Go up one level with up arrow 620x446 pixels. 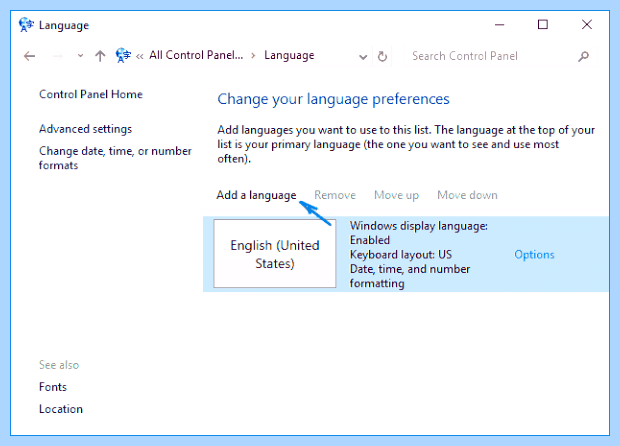(x=100, y=56)
